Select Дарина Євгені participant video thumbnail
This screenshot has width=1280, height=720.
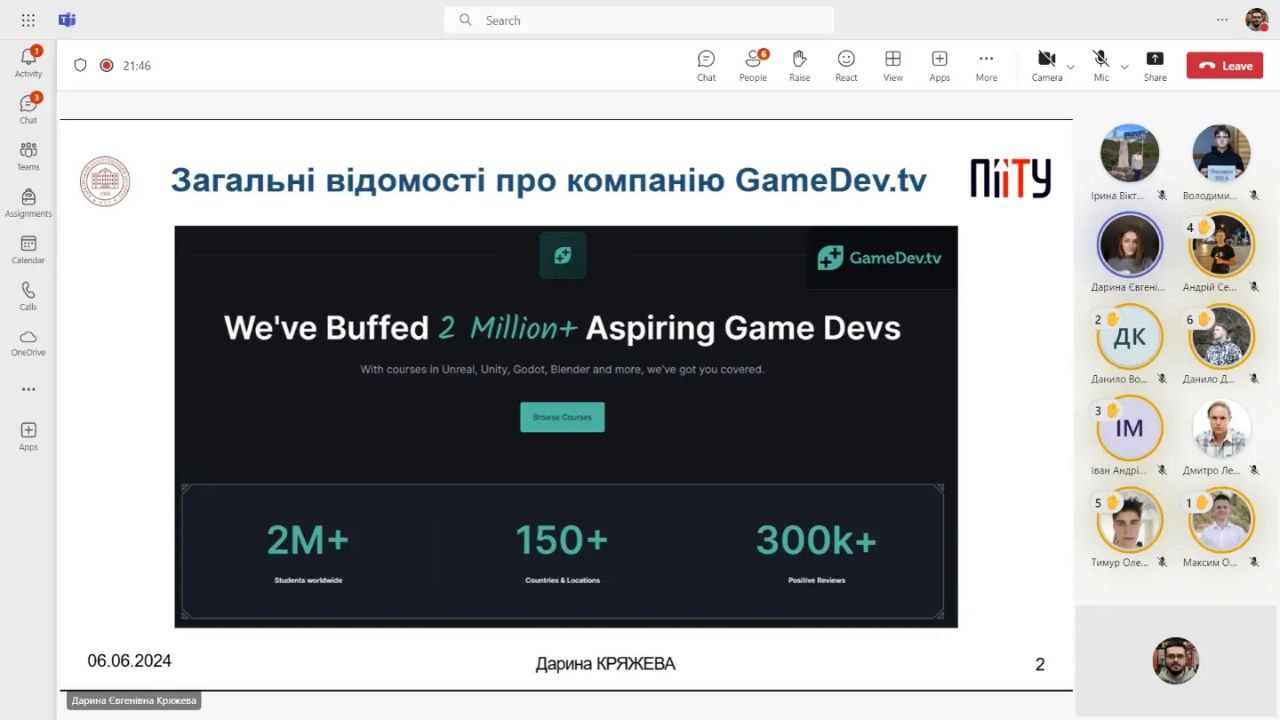click(x=1129, y=245)
